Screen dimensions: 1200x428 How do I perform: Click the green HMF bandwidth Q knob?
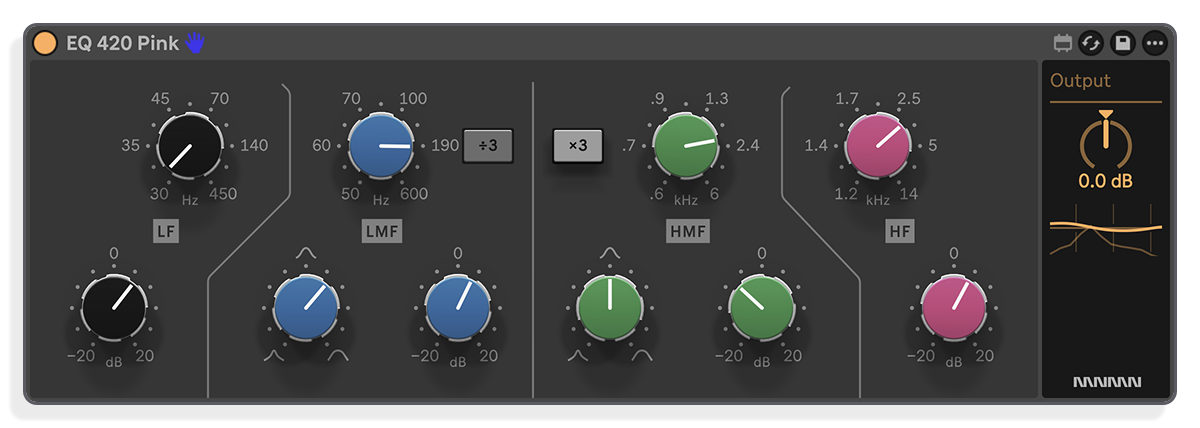click(610, 306)
